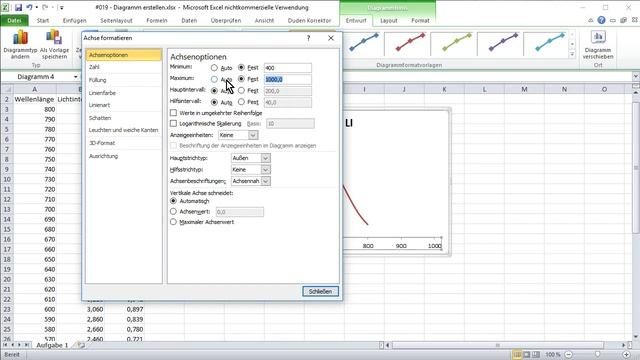Expand the formula bar
Viewport: 640px width, 360px height.
tap(636, 77)
